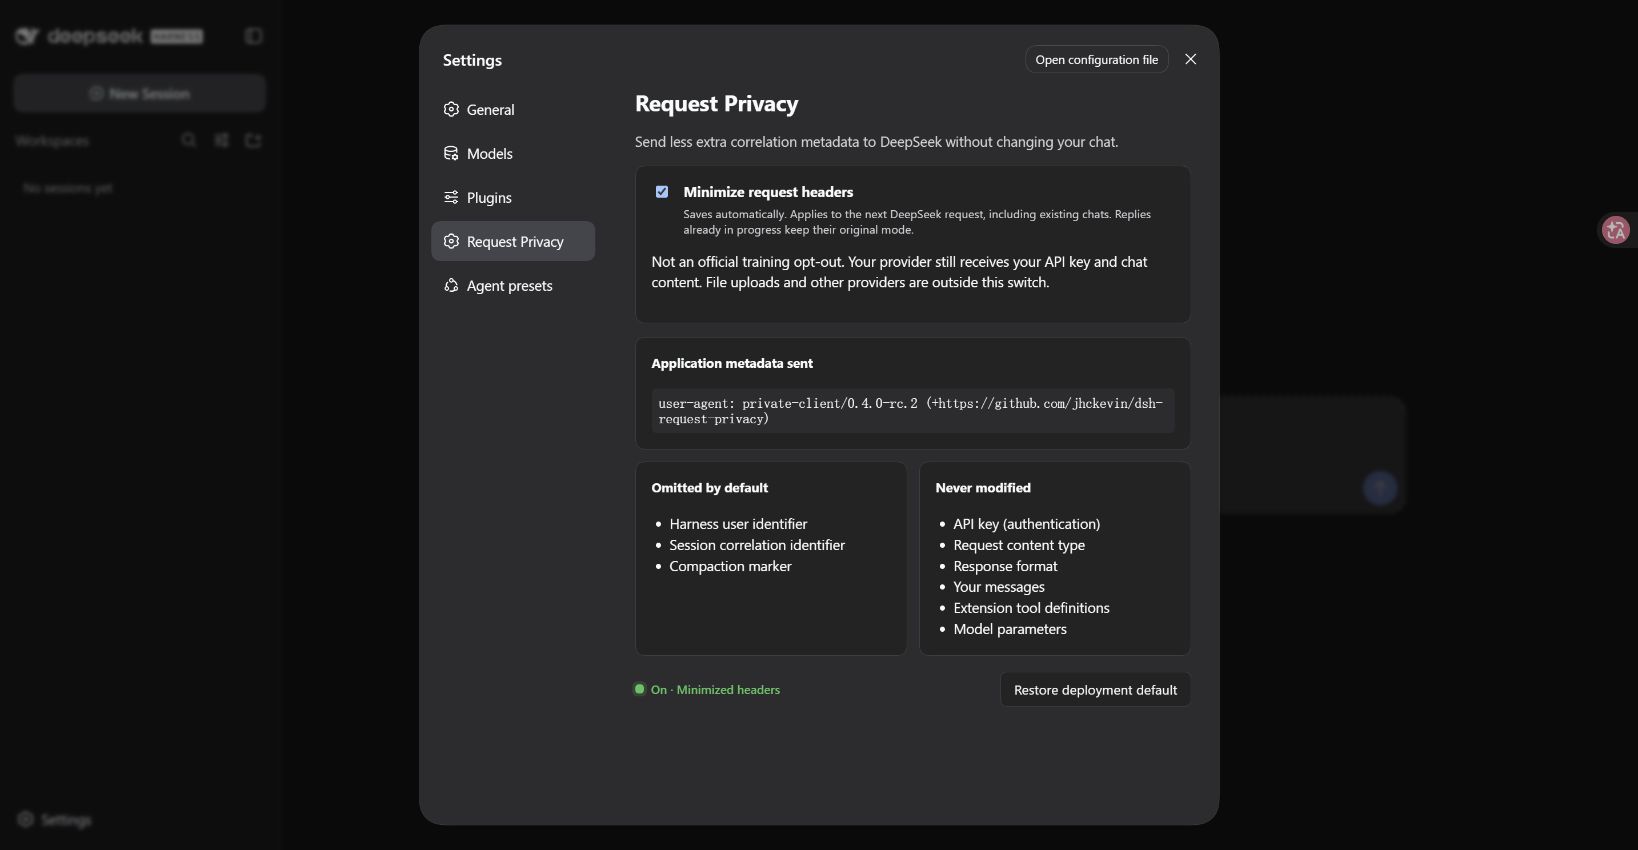Close the Settings dialog
The image size is (1638, 850).
(1191, 59)
